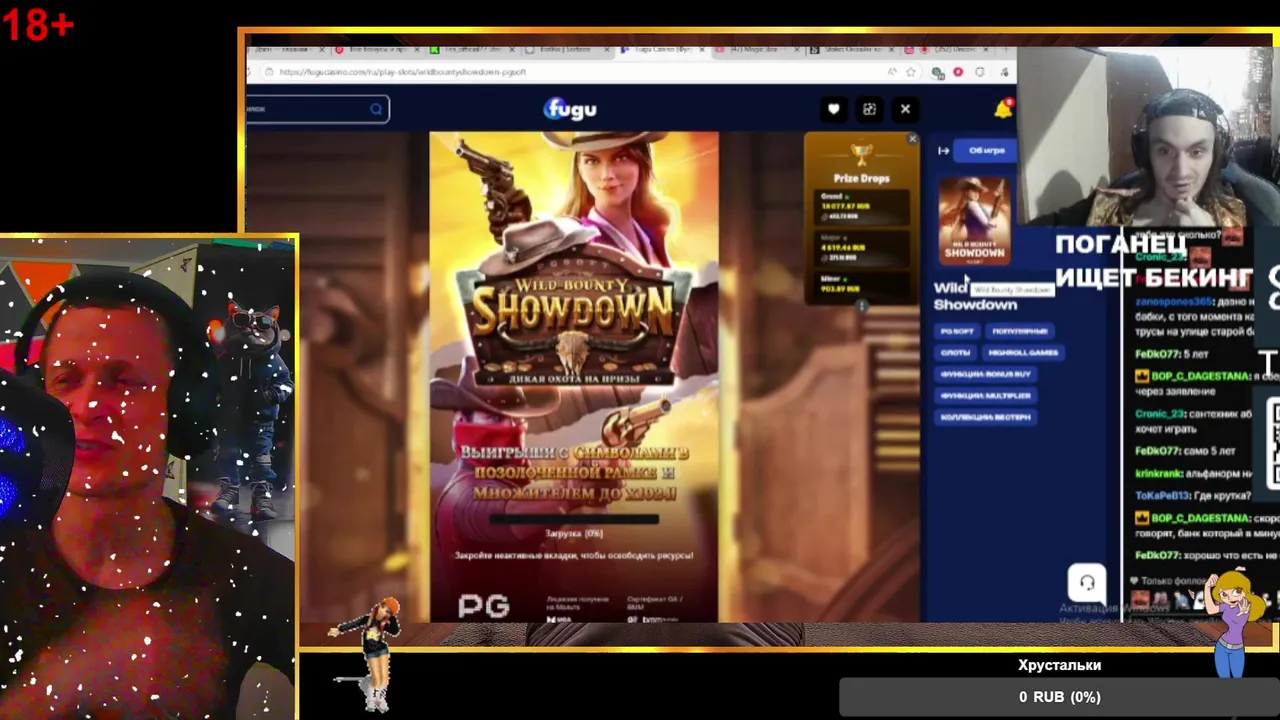Bookmark page with star icon

coord(911,72)
